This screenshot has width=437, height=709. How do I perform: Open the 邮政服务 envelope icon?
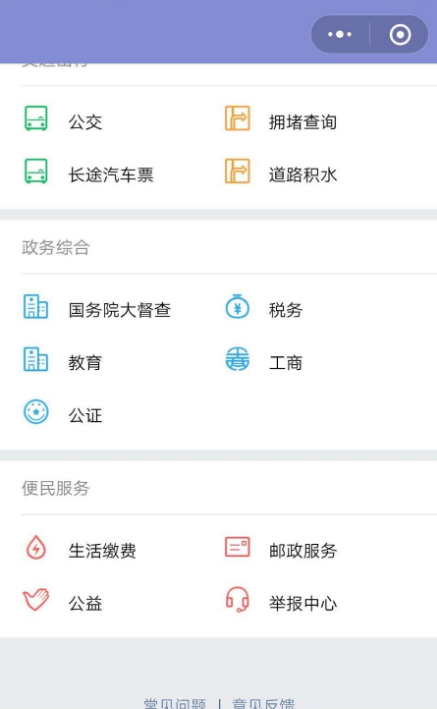pyautogui.click(x=237, y=547)
